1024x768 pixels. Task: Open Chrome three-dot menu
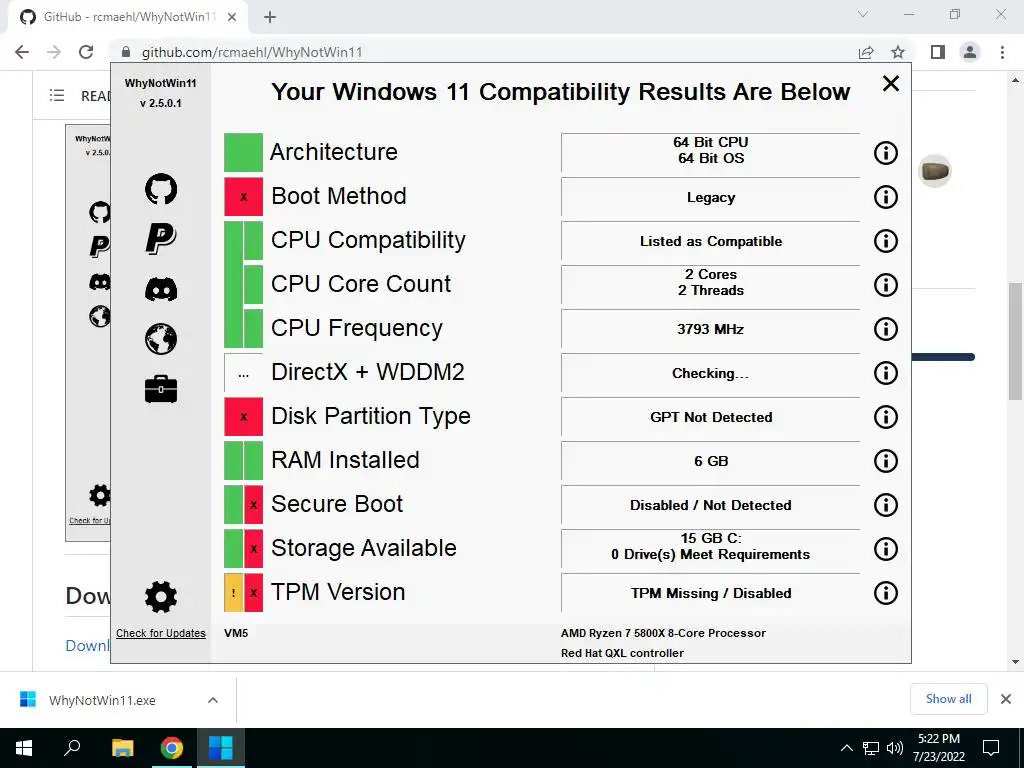(x=1002, y=52)
